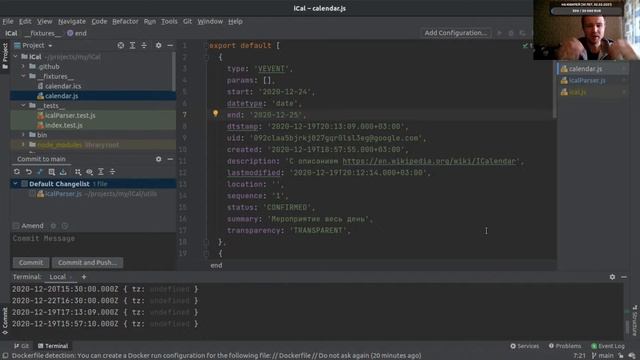Viewport: 640px width, 360px height.
Task: Expand the .github folder
Action: pos(23,67)
